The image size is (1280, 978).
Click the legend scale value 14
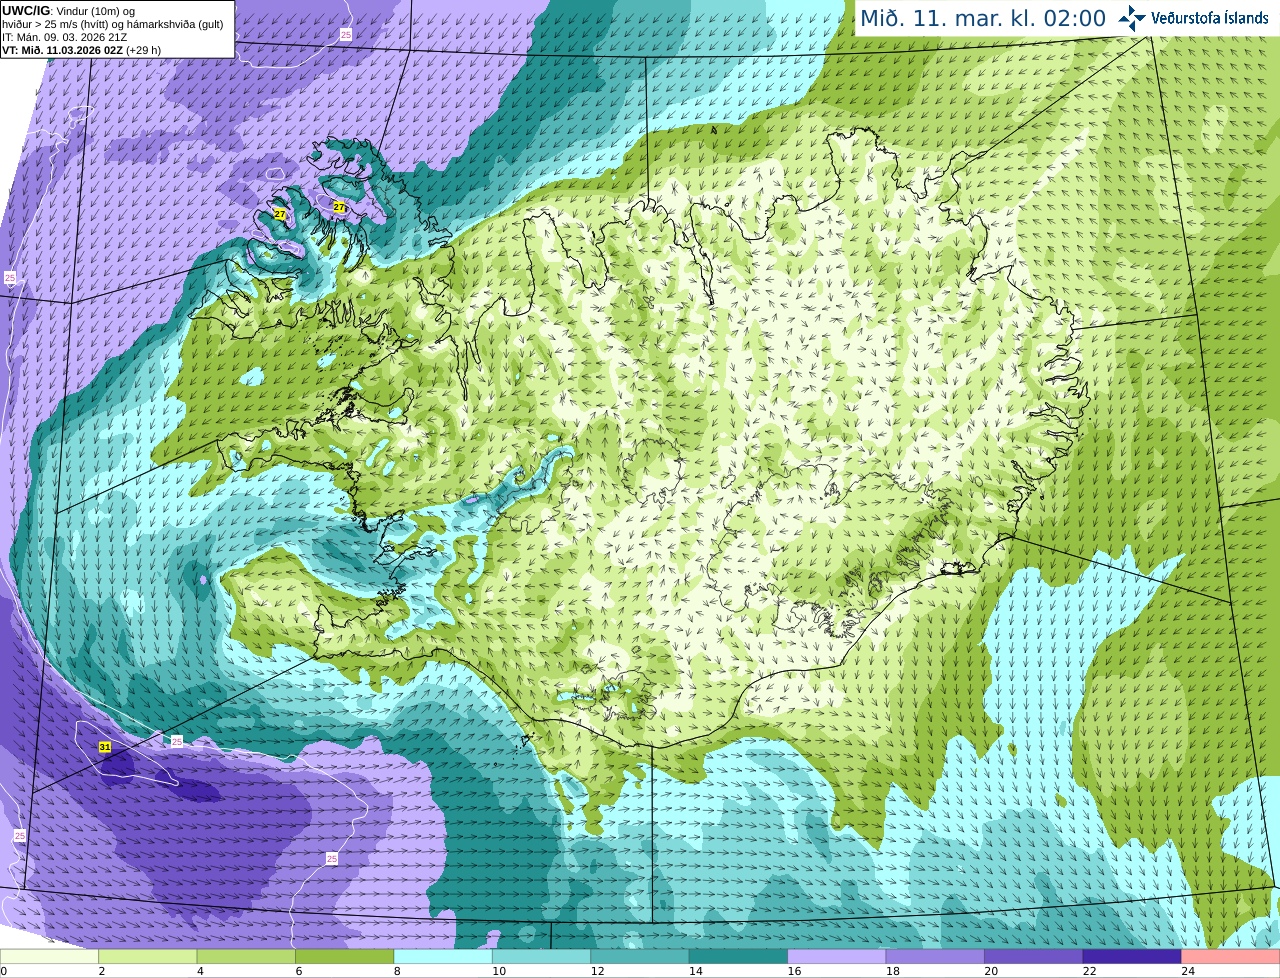coord(696,971)
